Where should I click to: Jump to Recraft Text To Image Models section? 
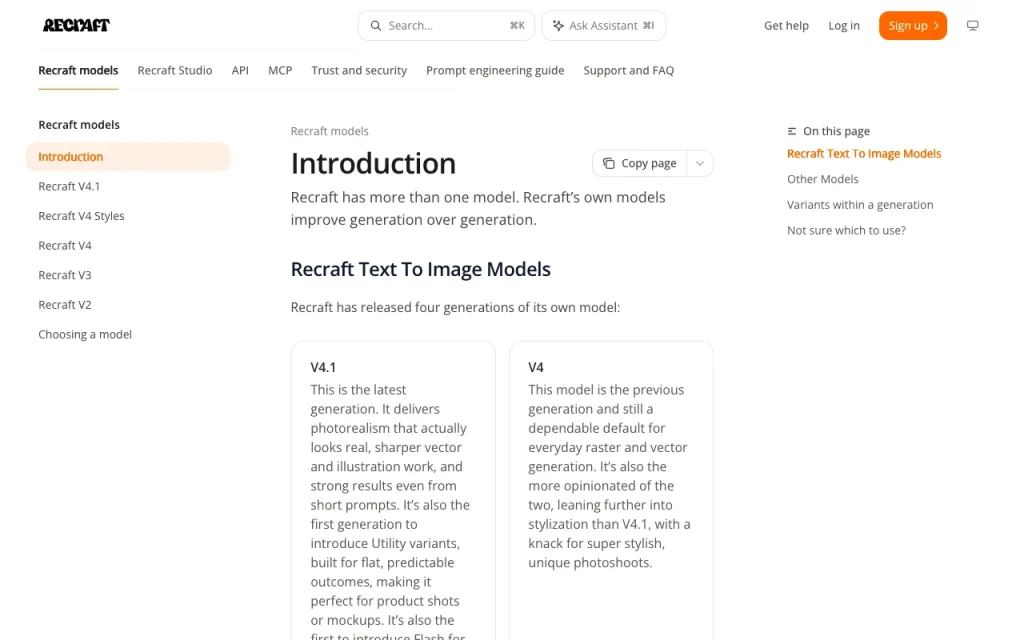click(864, 153)
